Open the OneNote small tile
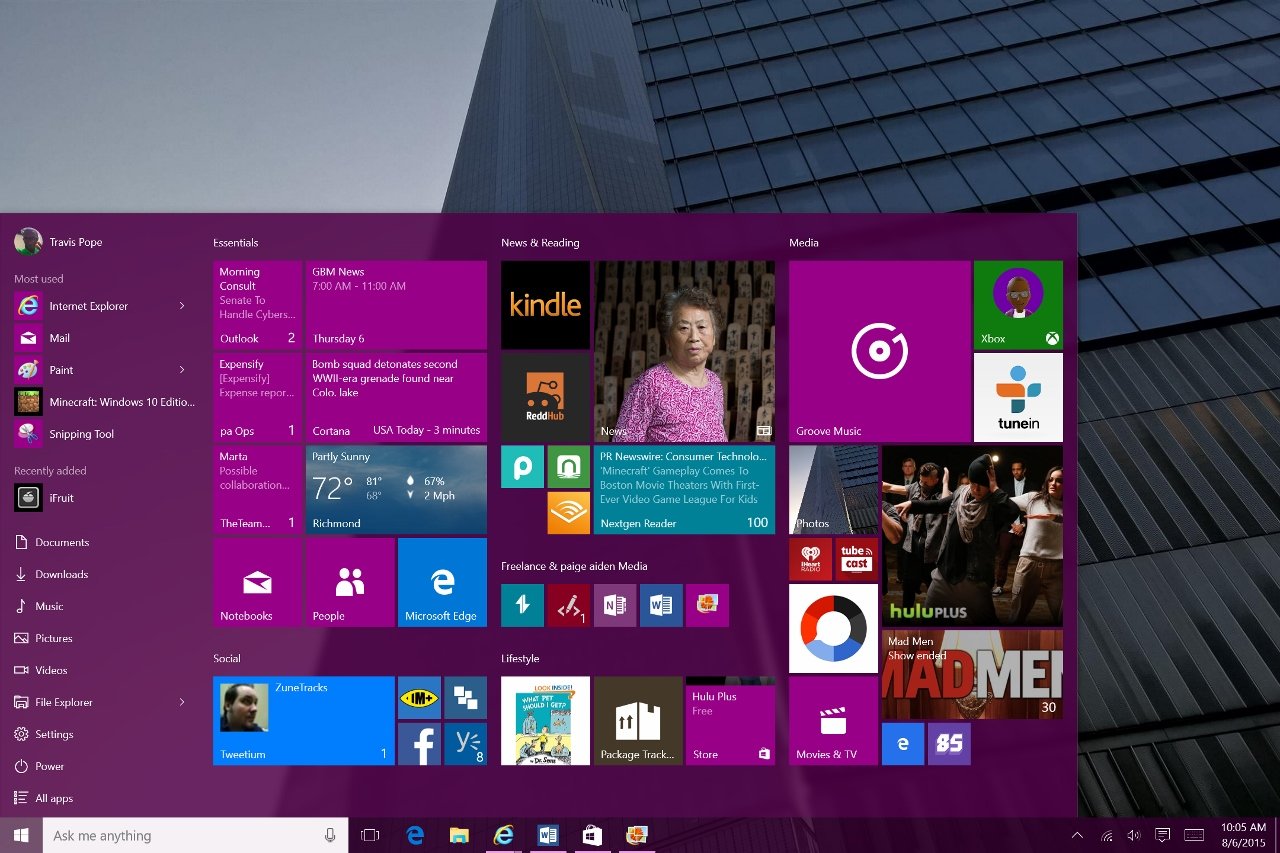Screen dimensions: 1280x853 [x=614, y=605]
